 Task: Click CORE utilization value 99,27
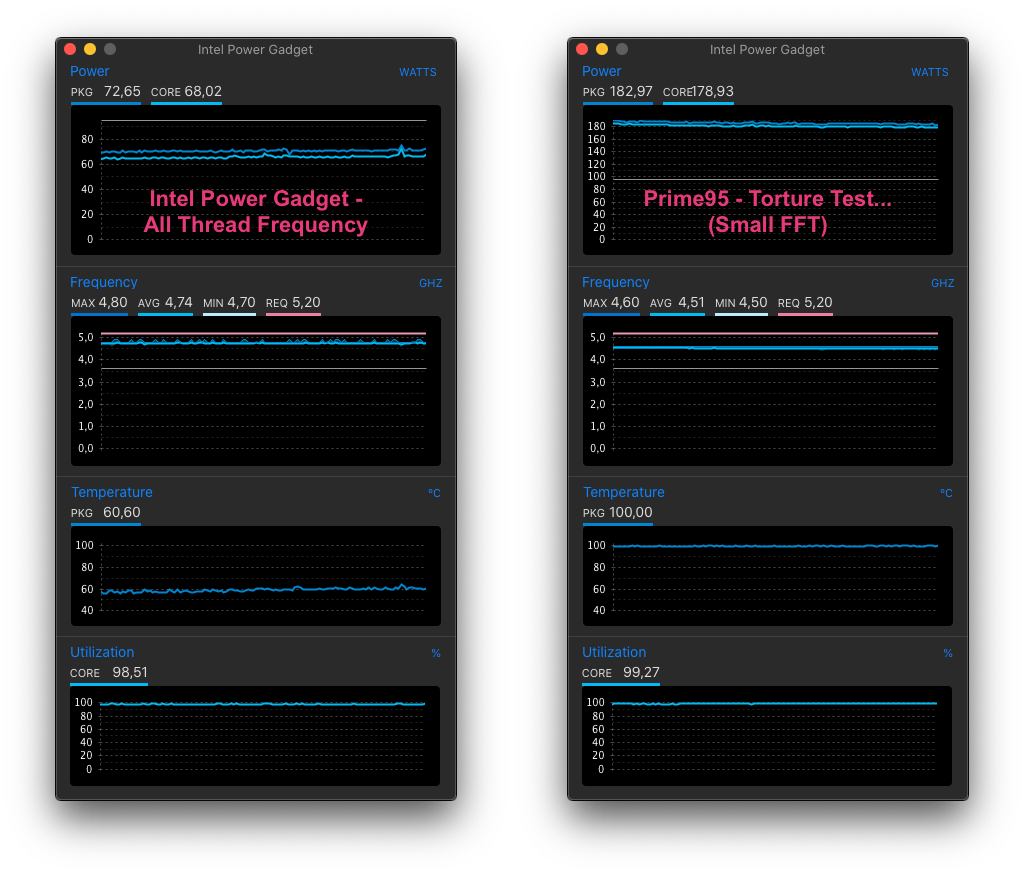click(x=641, y=673)
